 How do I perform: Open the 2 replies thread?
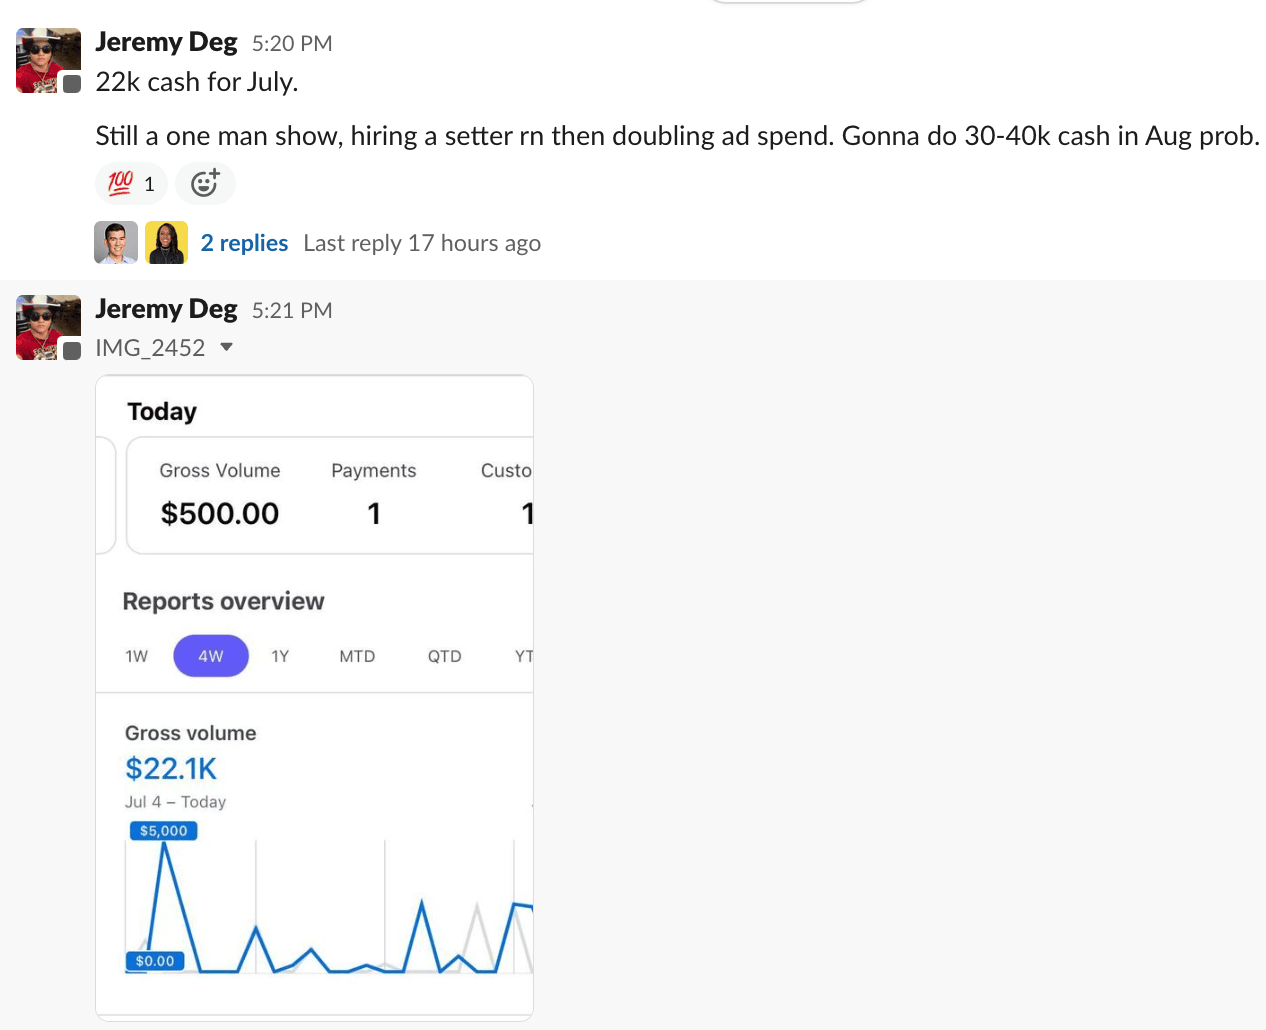point(244,243)
